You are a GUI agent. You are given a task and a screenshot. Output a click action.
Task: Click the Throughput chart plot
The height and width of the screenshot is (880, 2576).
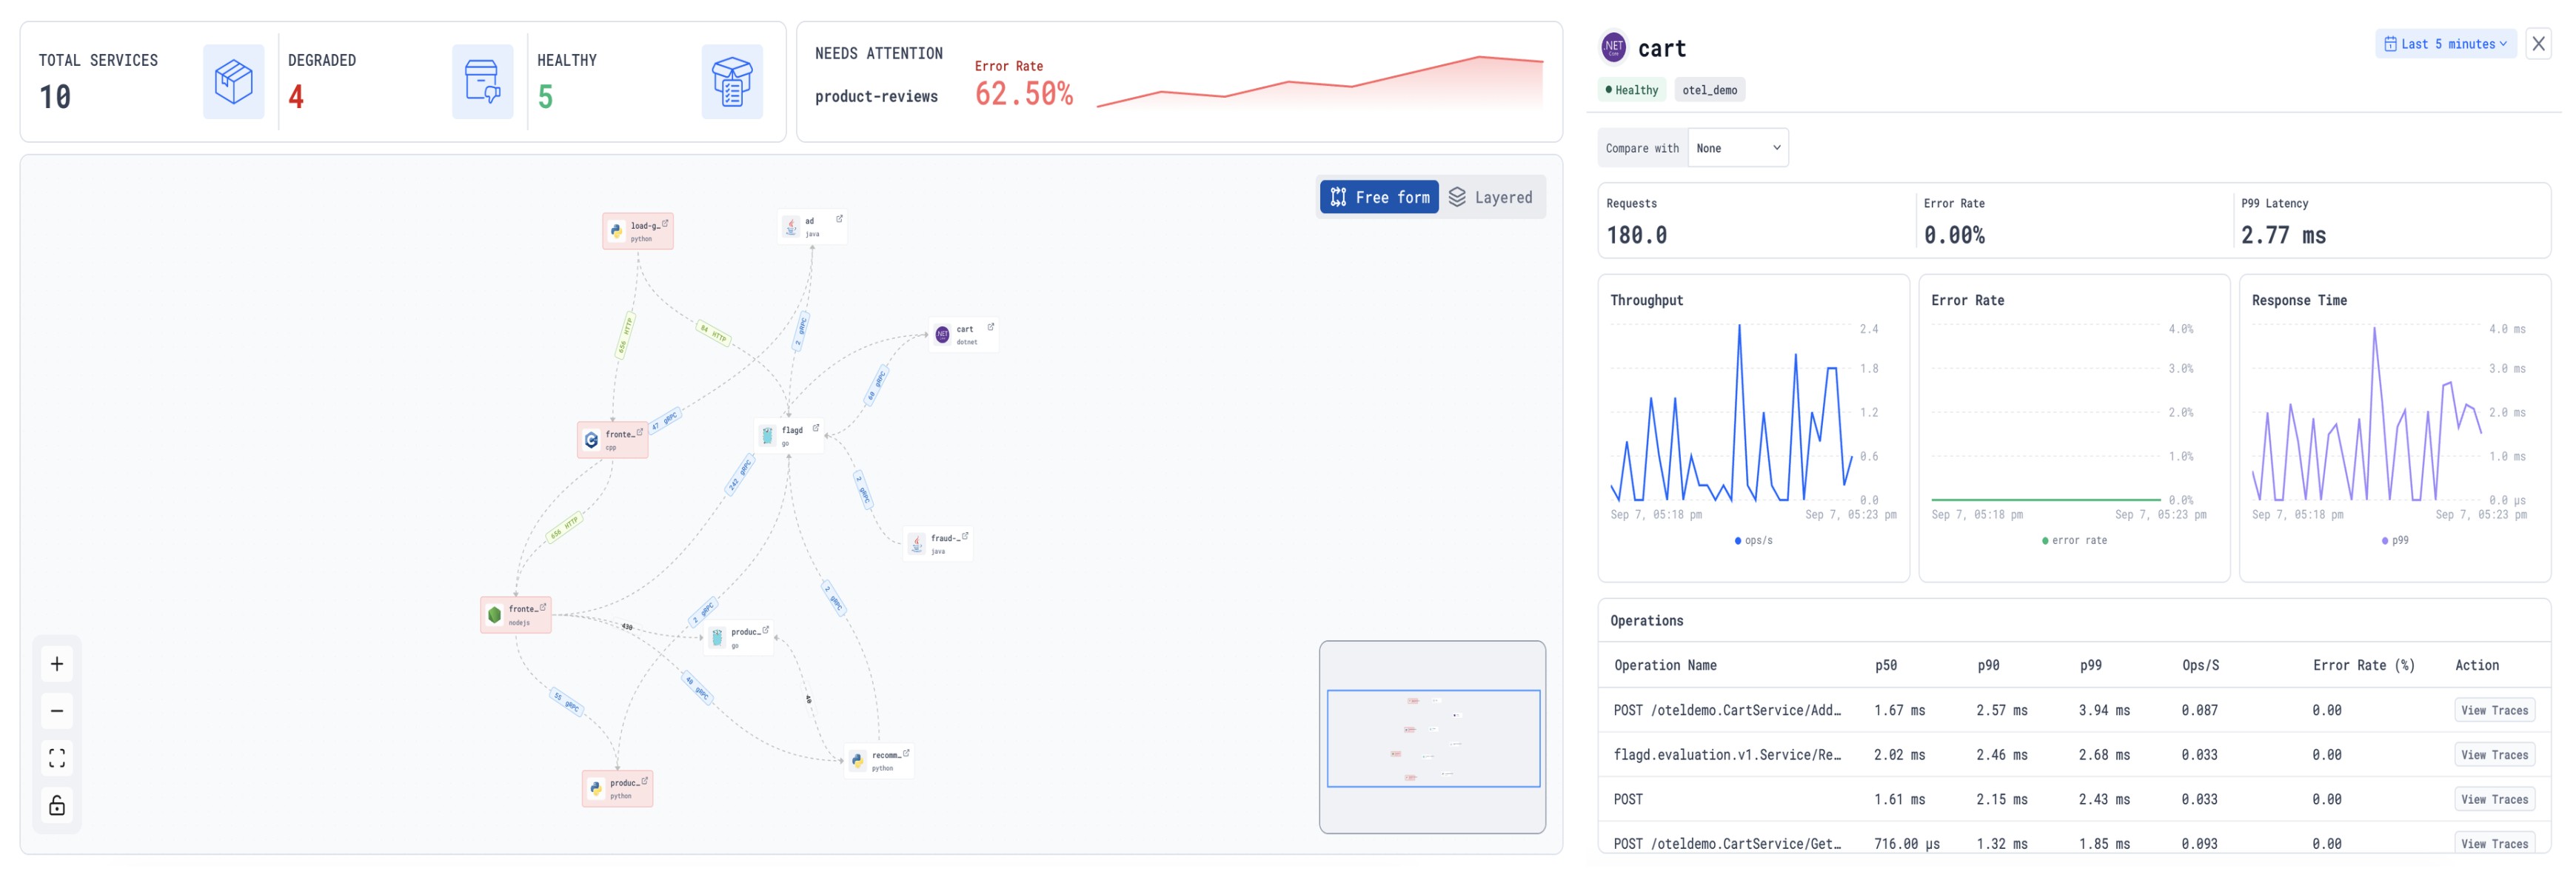(x=1732, y=413)
